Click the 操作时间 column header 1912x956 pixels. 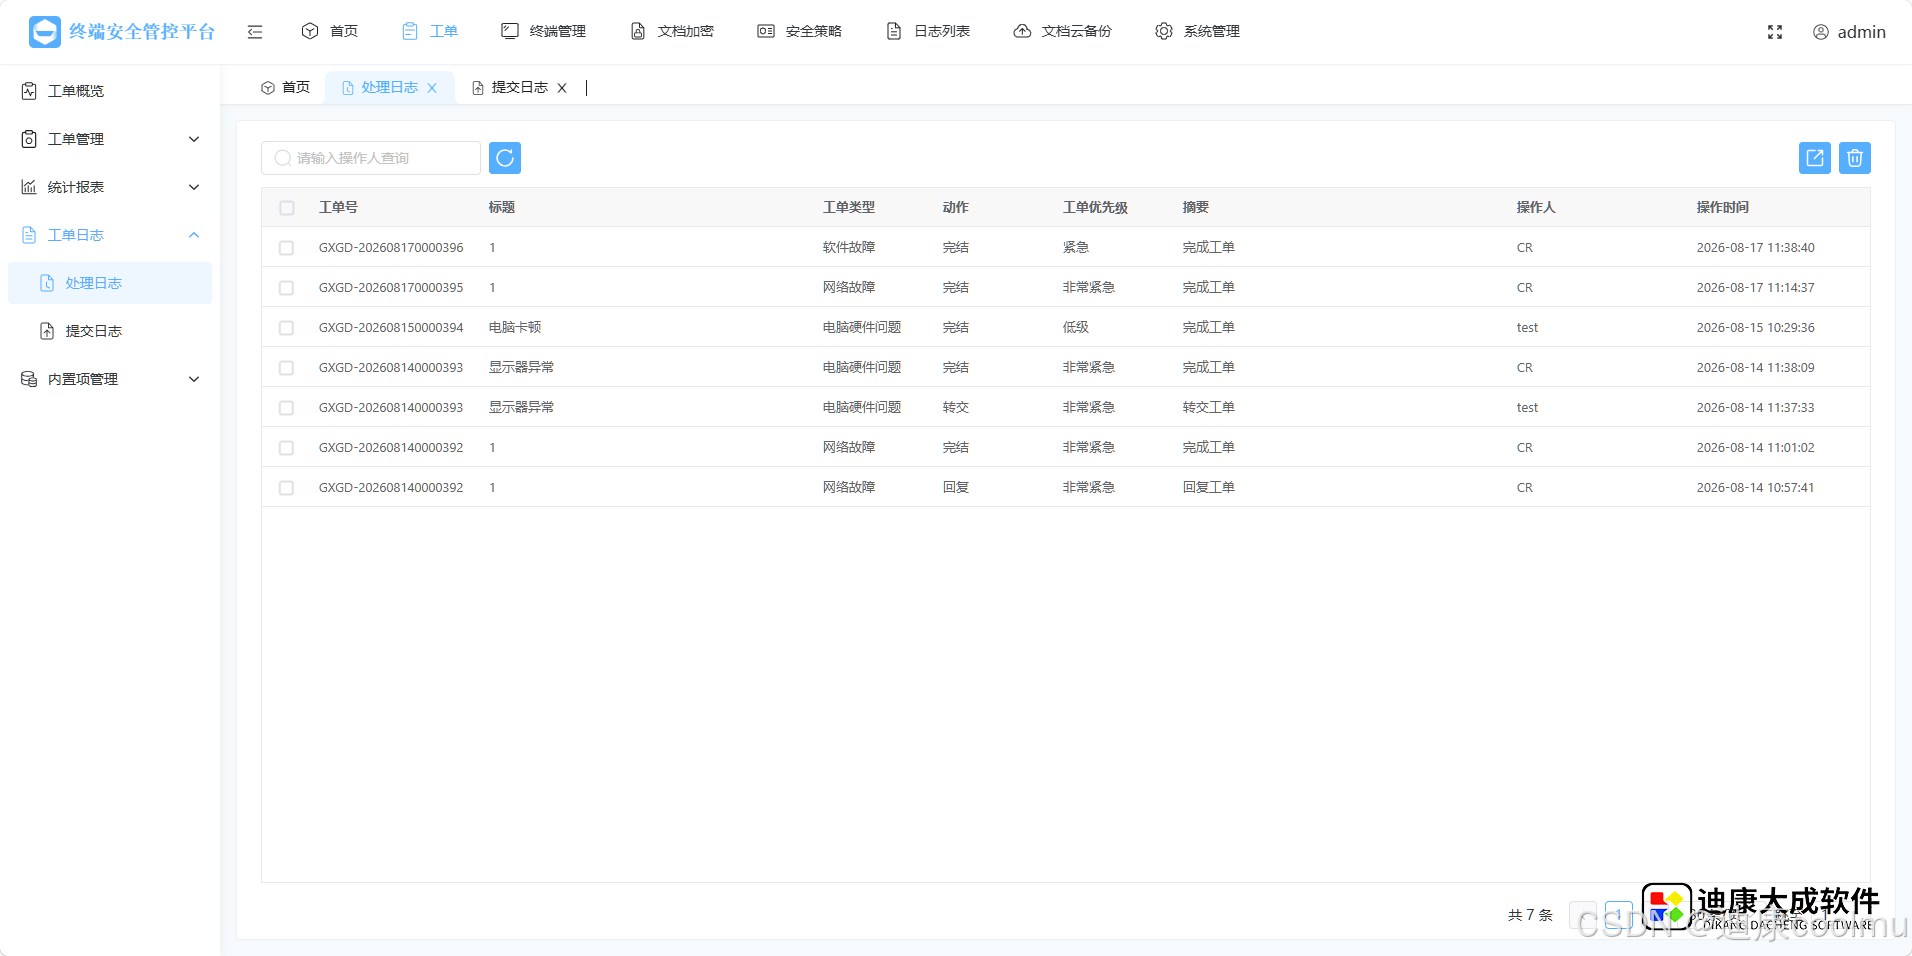point(1722,207)
